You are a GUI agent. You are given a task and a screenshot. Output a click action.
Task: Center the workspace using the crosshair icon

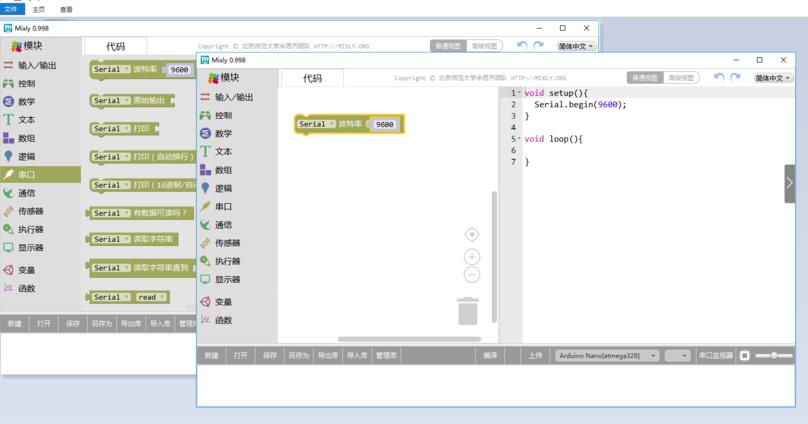point(472,234)
